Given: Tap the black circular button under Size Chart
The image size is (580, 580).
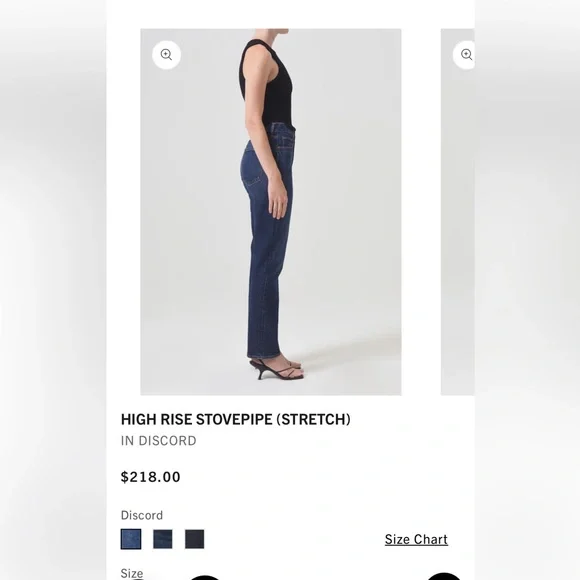Looking at the screenshot, I should (x=444, y=576).
